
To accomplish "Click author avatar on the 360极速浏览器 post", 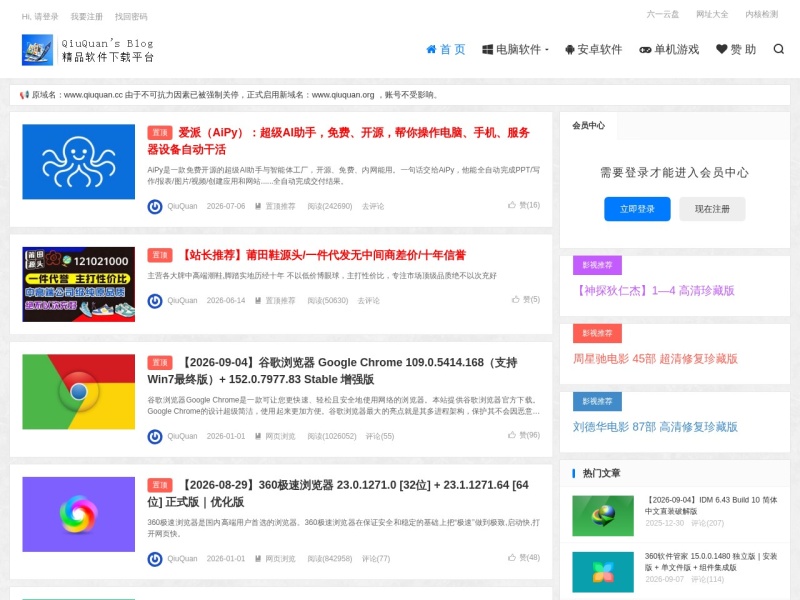I will 155,559.
